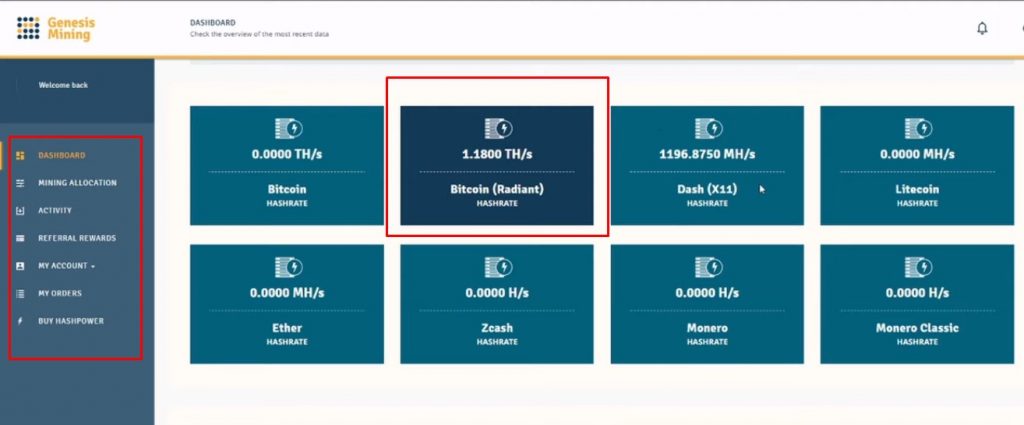Select the Ether card name
Viewport: 1024px width, 425px height.
(x=287, y=328)
